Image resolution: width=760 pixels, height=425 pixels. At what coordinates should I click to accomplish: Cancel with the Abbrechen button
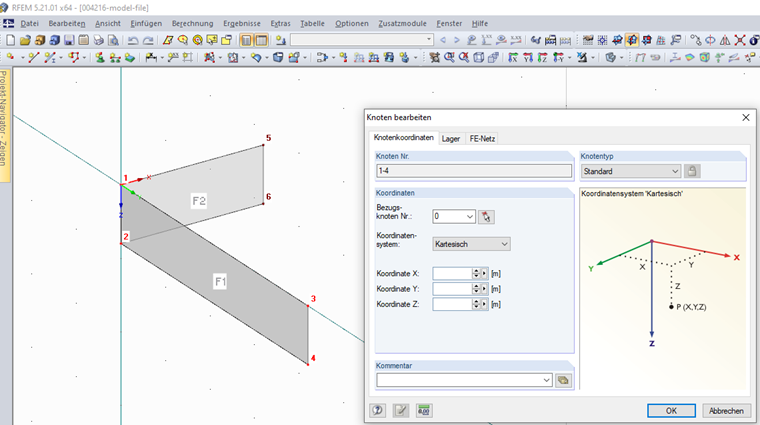pyautogui.click(x=726, y=410)
